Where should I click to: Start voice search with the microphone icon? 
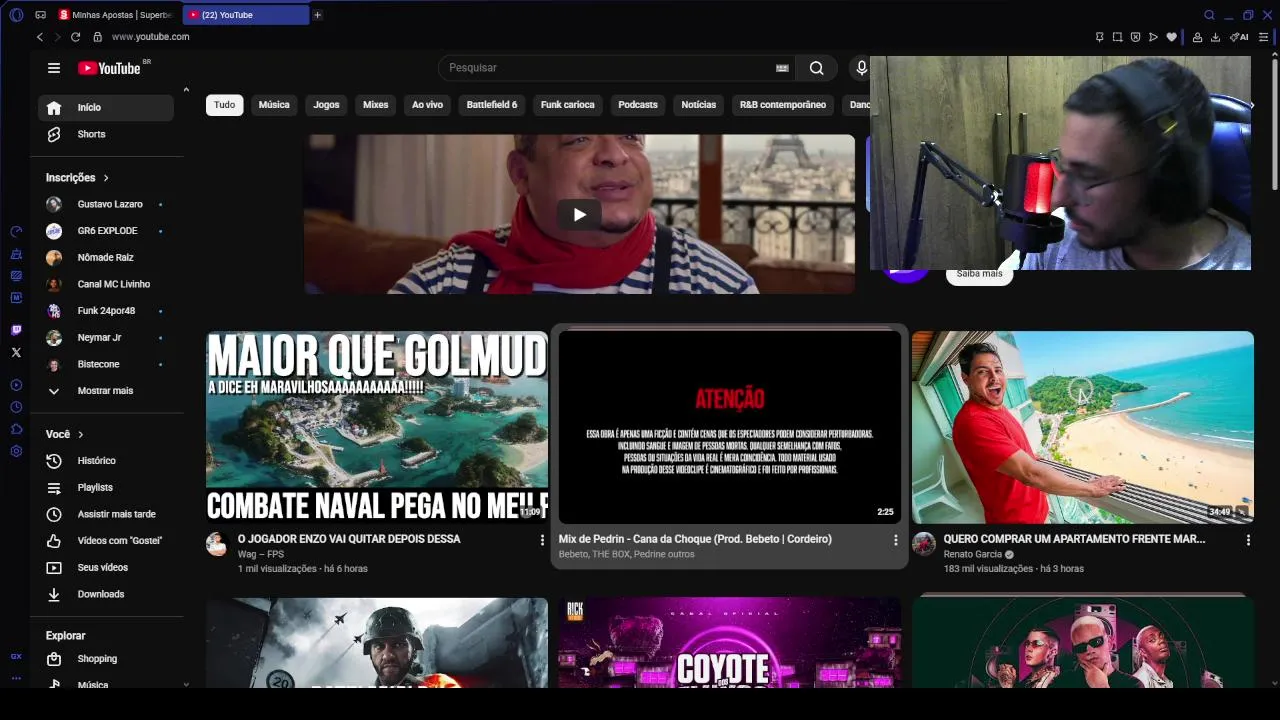[x=861, y=68]
